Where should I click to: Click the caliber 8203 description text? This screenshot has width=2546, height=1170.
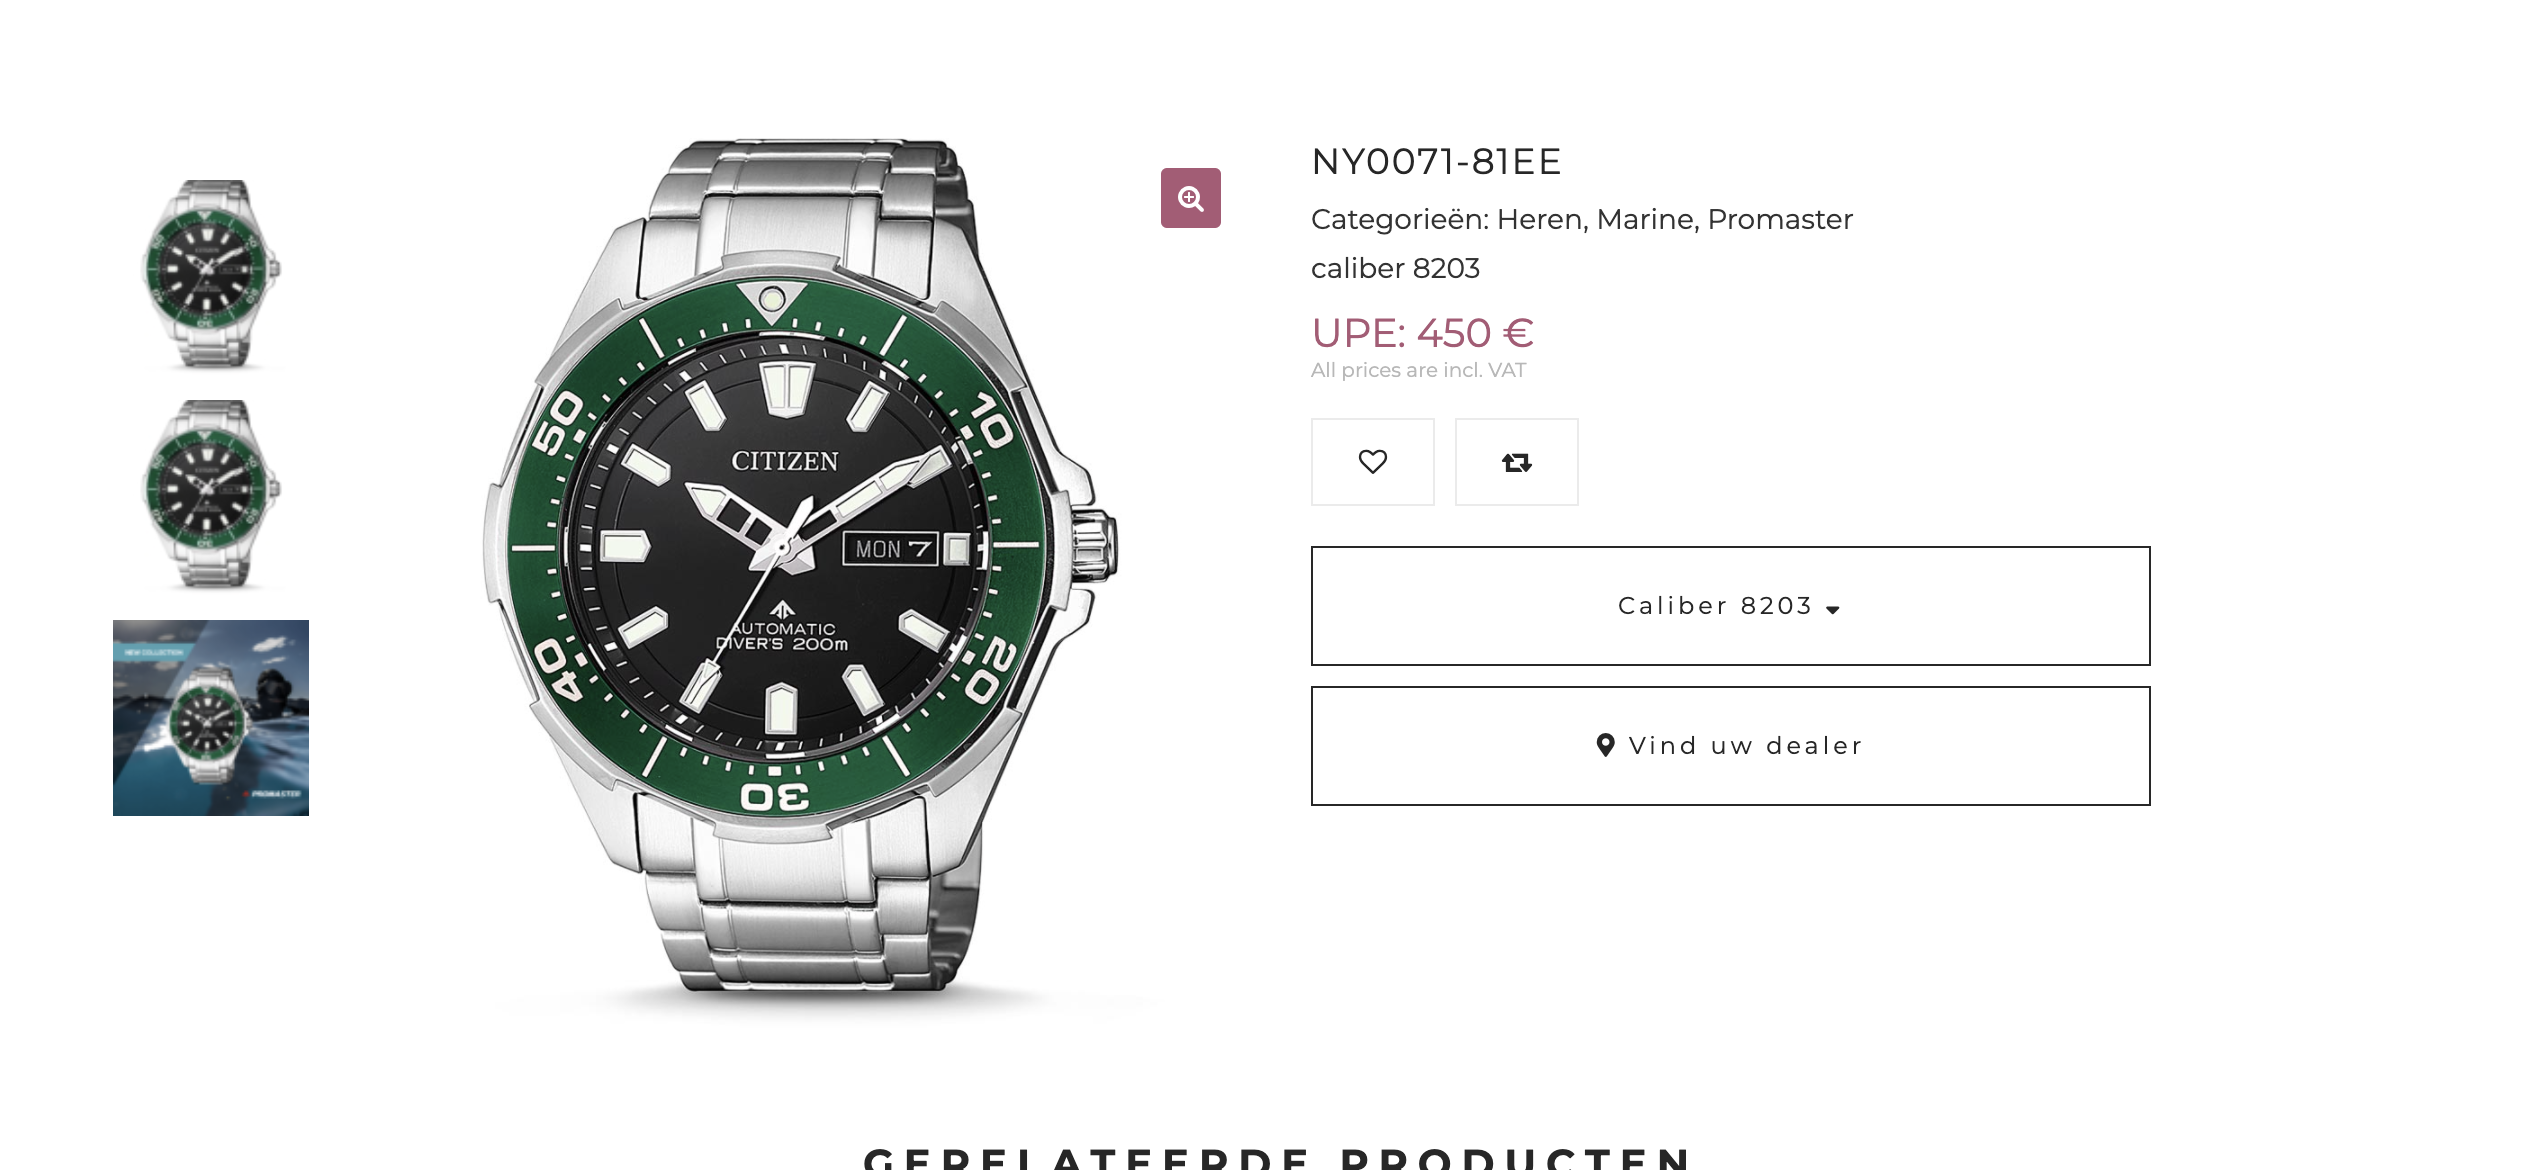pyautogui.click(x=1395, y=268)
